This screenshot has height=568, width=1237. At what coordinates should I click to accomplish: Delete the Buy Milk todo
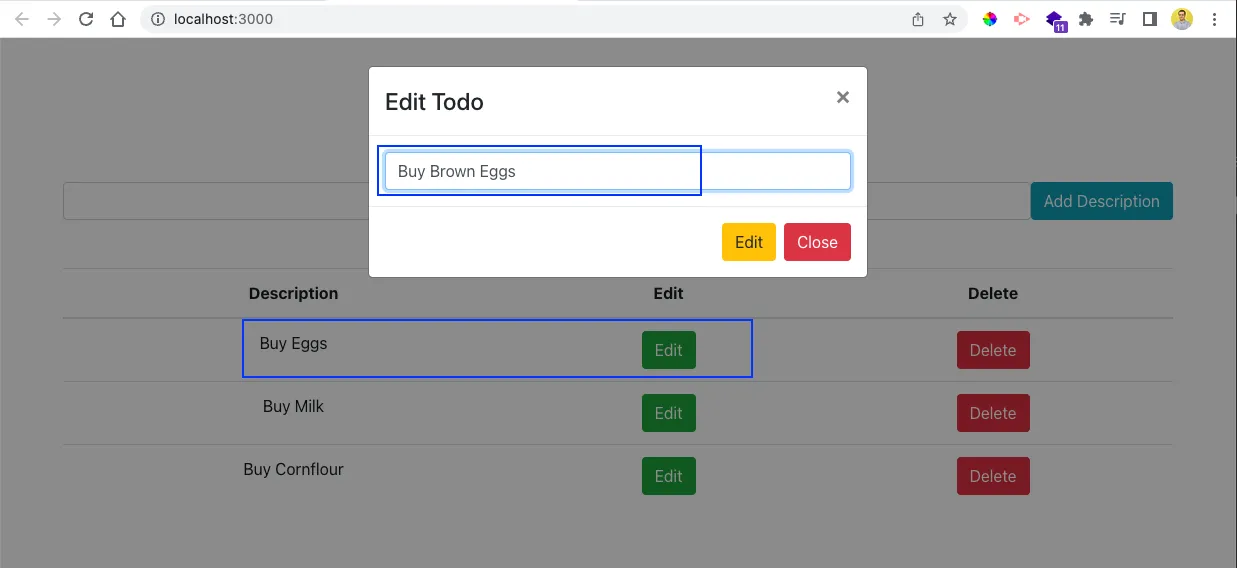coord(993,413)
